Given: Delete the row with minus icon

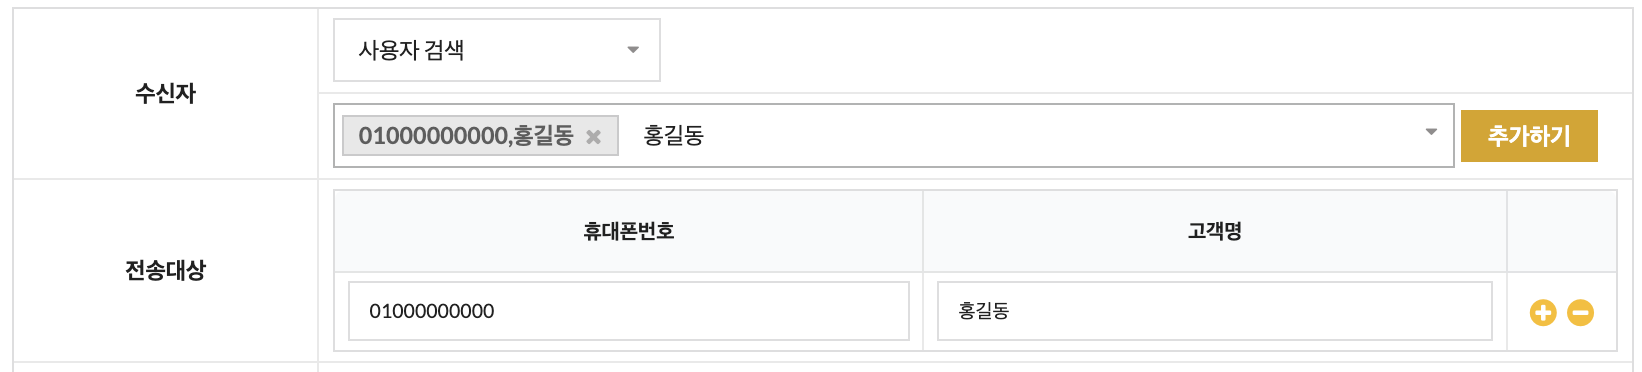Looking at the screenshot, I should click(x=1580, y=313).
